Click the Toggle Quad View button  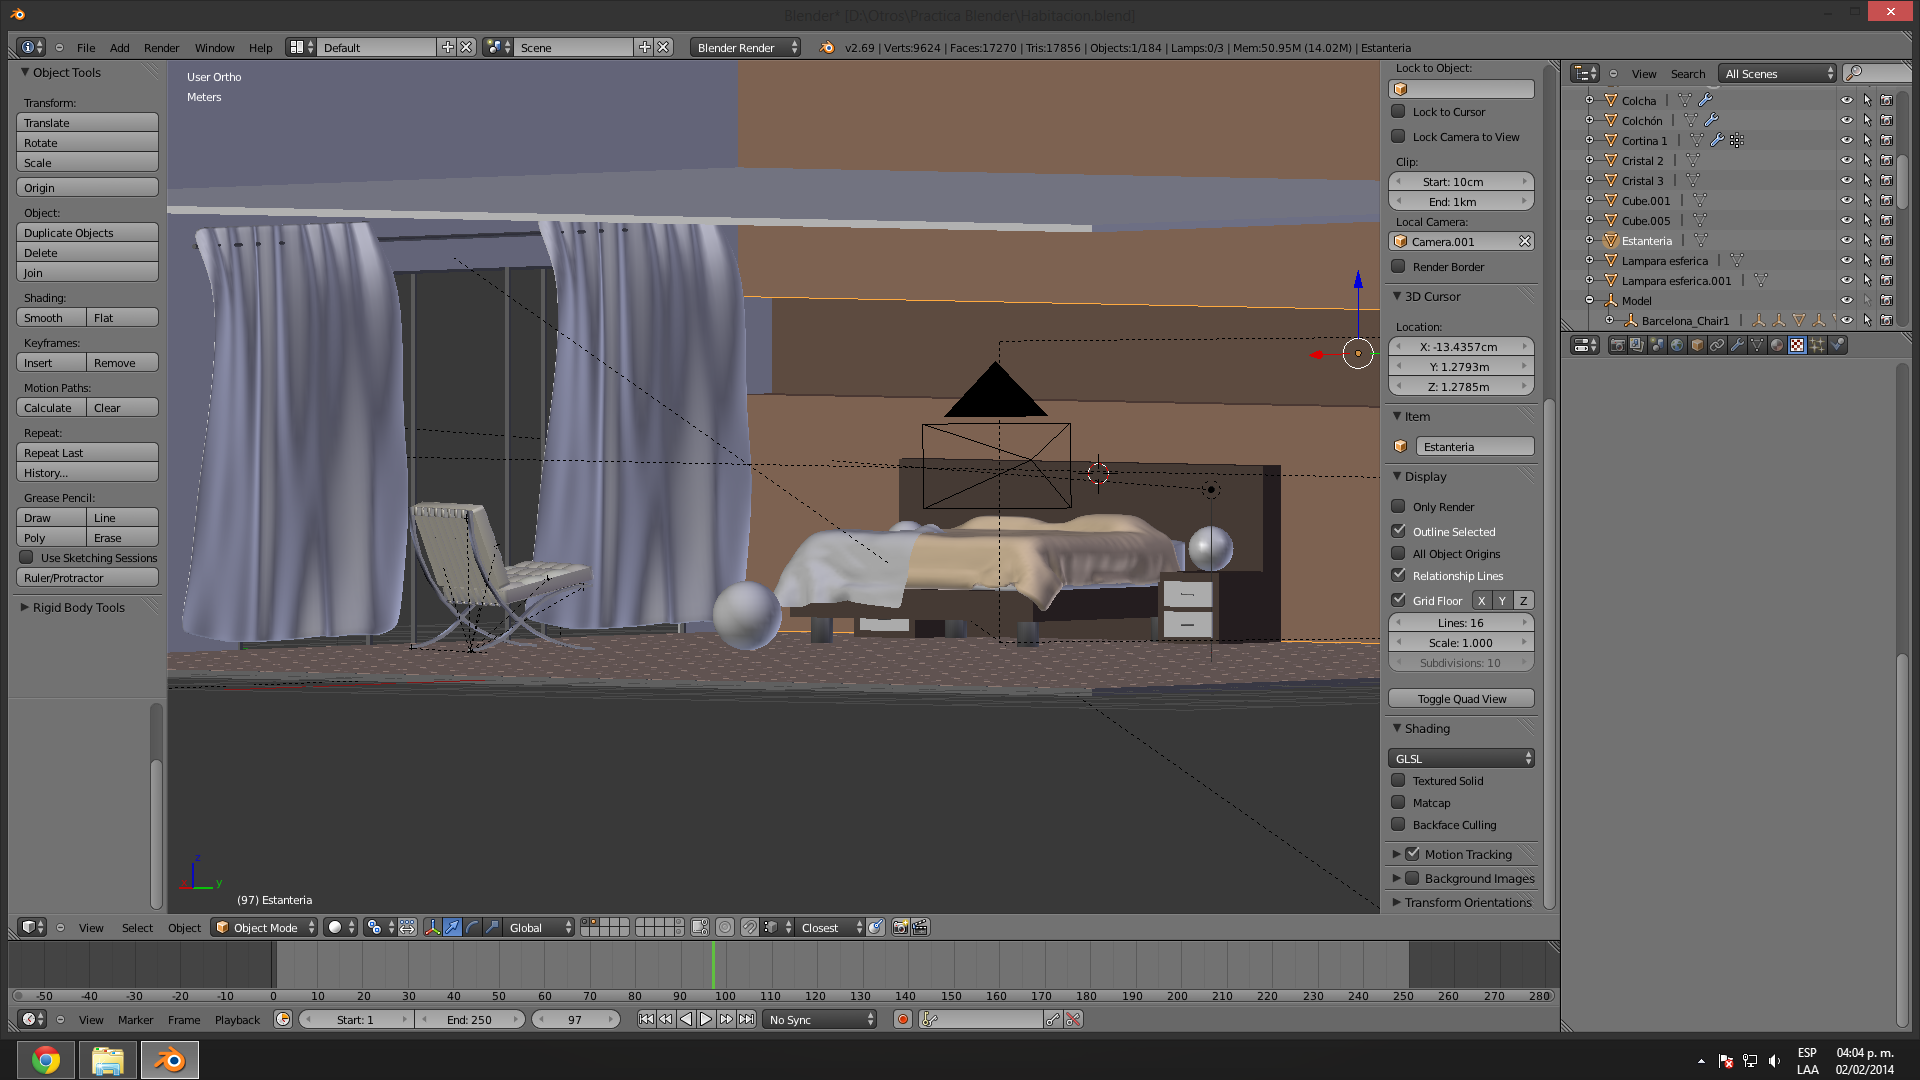coord(1461,698)
